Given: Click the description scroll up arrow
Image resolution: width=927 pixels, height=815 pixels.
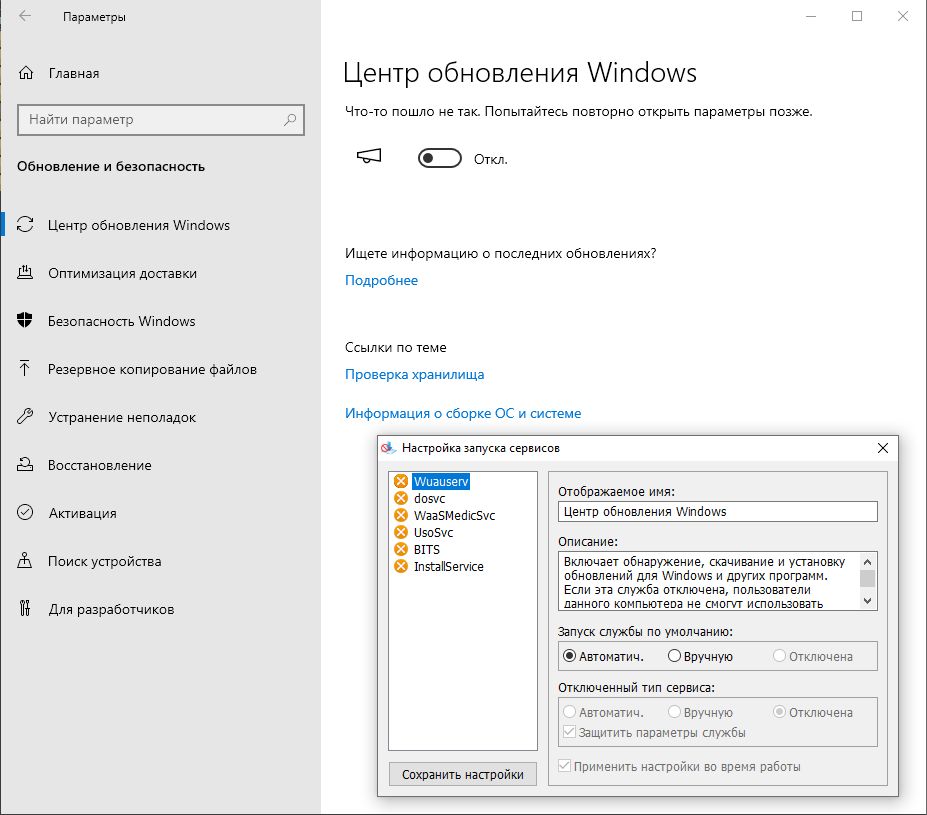Looking at the screenshot, I should click(x=867, y=561).
